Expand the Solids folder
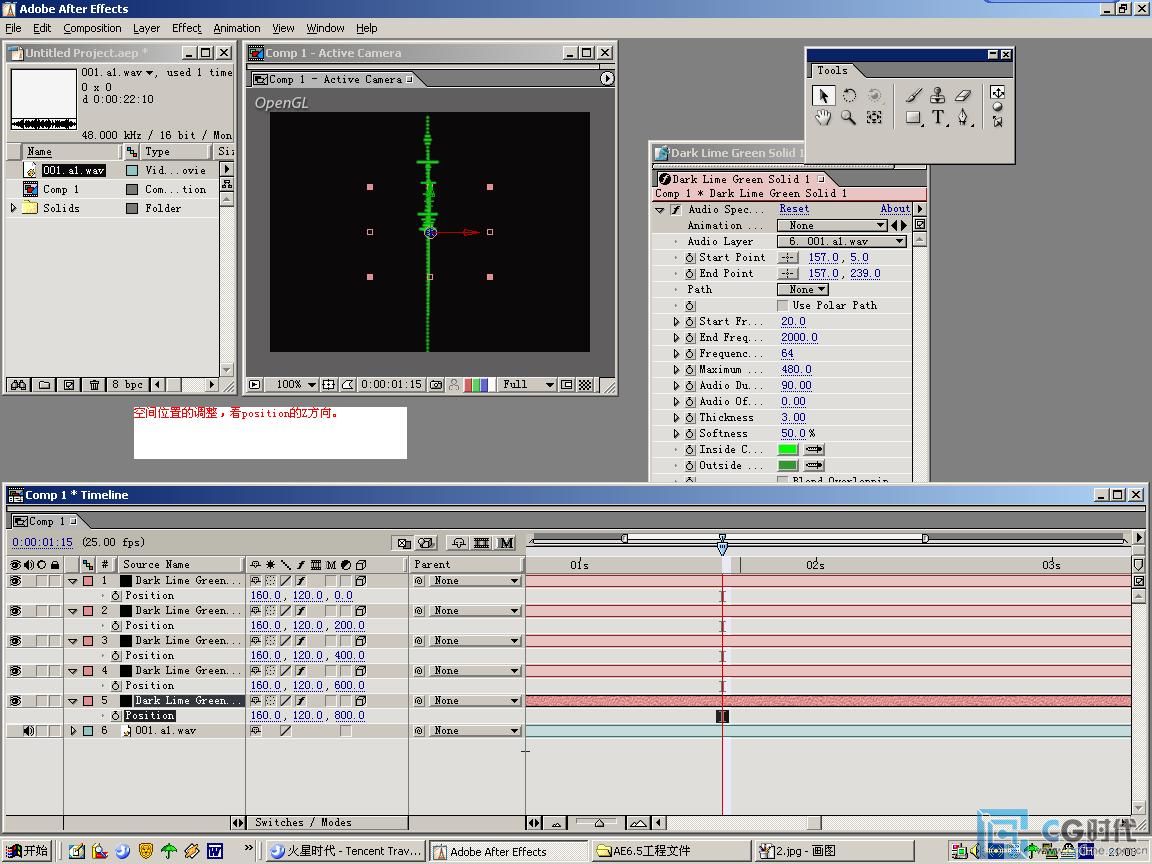Screen dimensions: 1152x864 pyautogui.click(x=13, y=208)
